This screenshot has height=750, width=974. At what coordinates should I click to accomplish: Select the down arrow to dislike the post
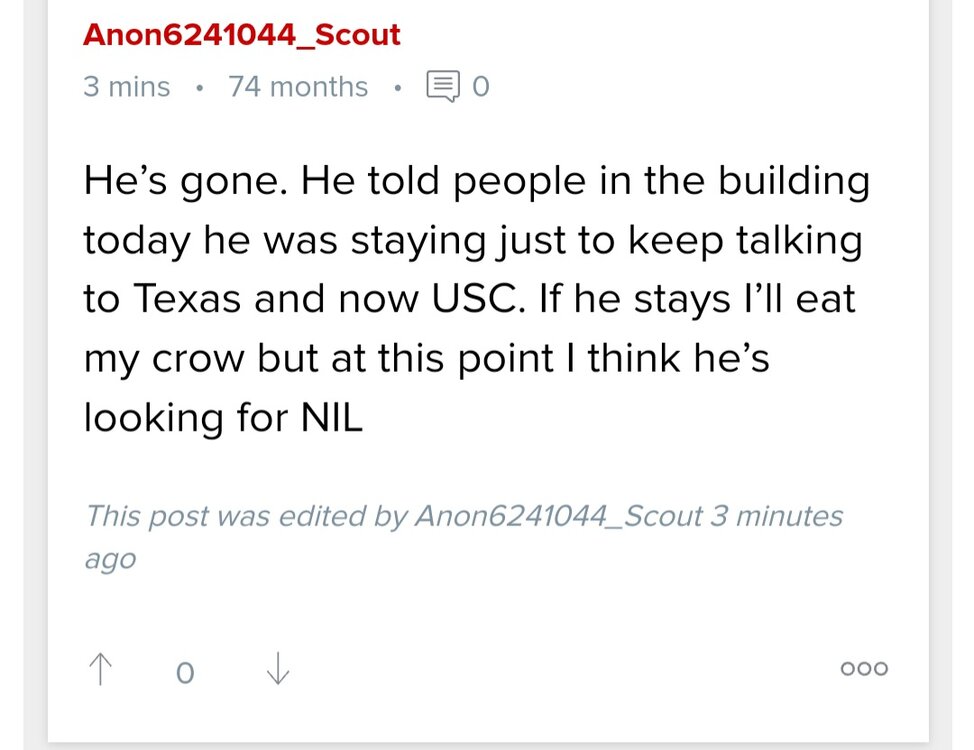276,668
